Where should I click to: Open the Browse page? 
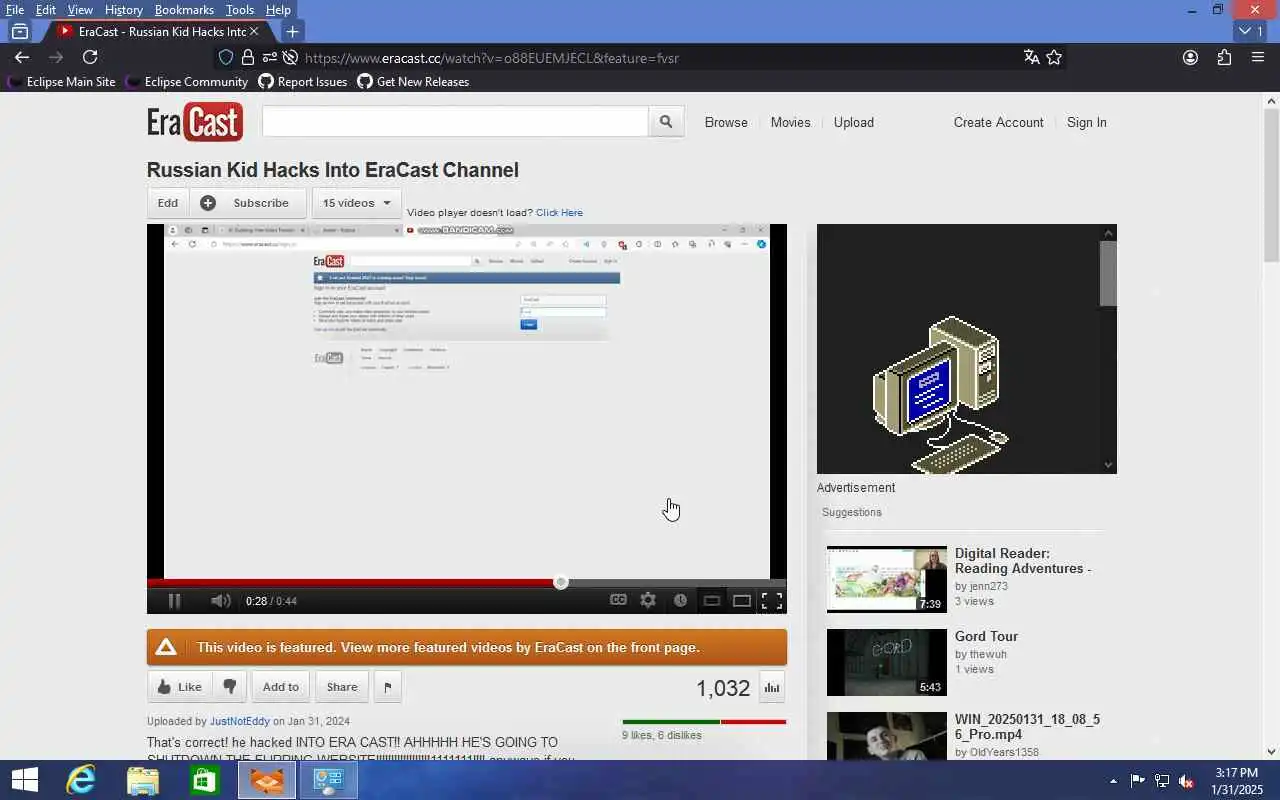pyautogui.click(x=726, y=122)
